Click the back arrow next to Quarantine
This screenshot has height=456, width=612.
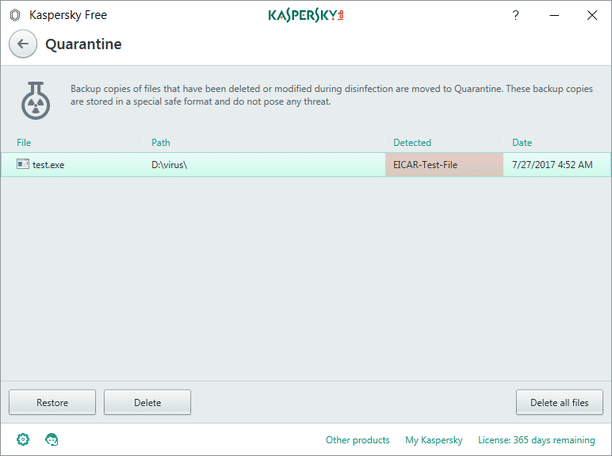[23, 44]
